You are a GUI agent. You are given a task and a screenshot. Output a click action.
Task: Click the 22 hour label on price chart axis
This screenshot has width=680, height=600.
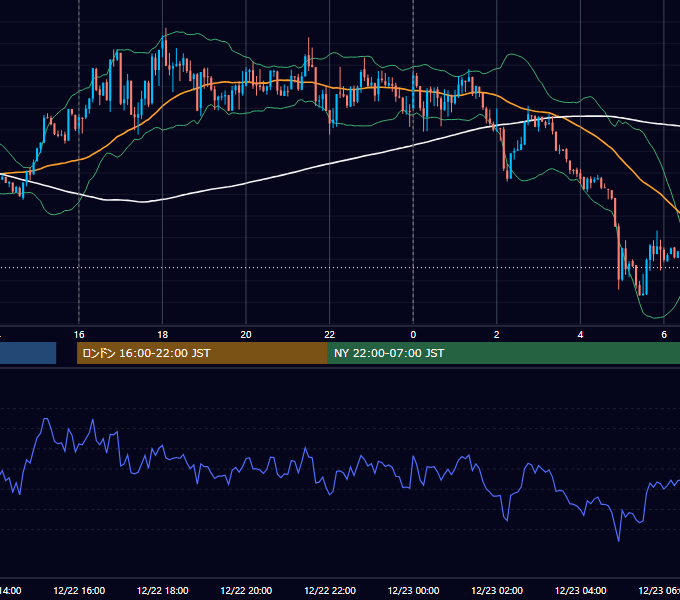330,335
